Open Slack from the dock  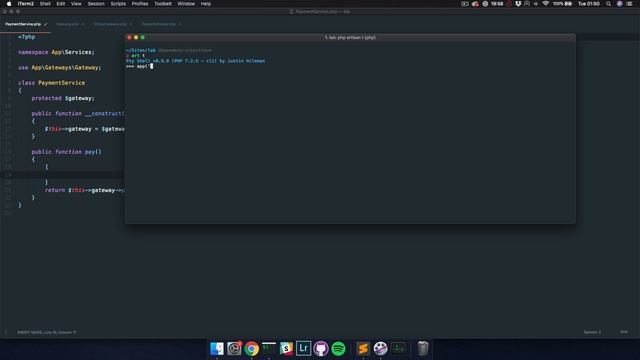tap(286, 349)
